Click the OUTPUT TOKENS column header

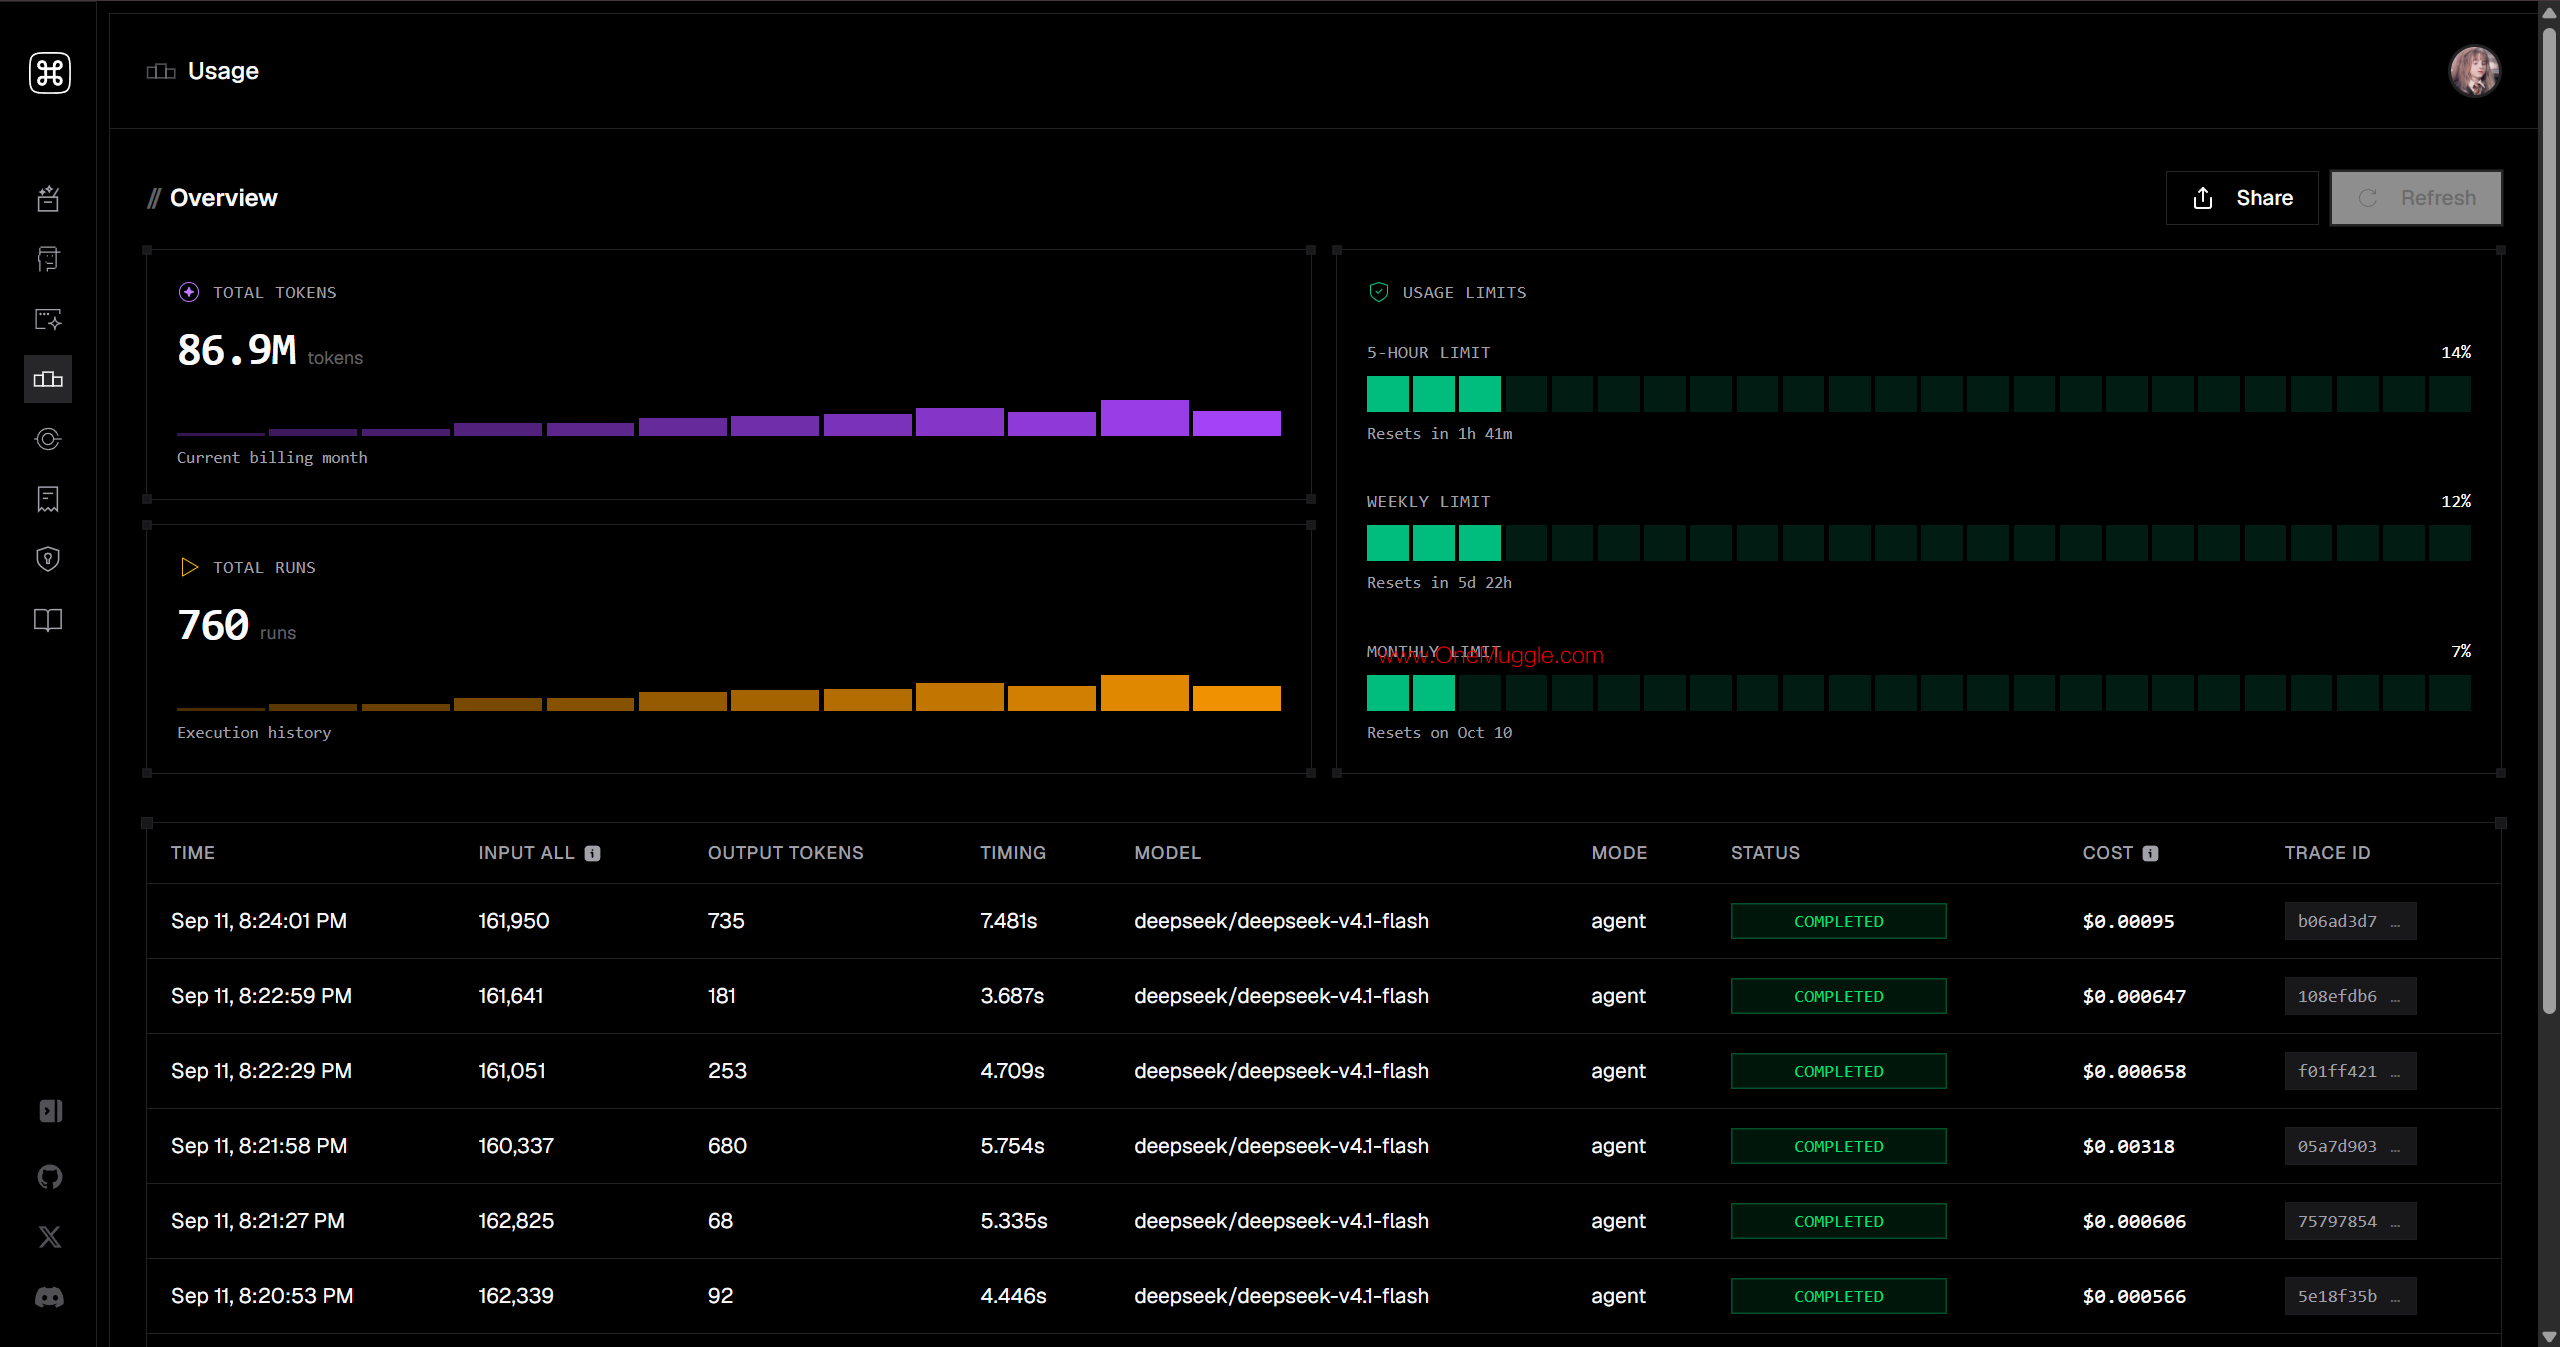(x=786, y=853)
